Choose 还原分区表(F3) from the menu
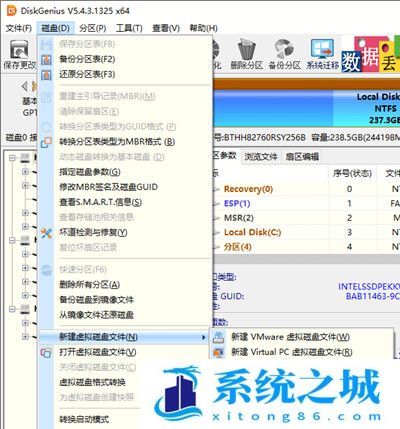 click(125, 75)
